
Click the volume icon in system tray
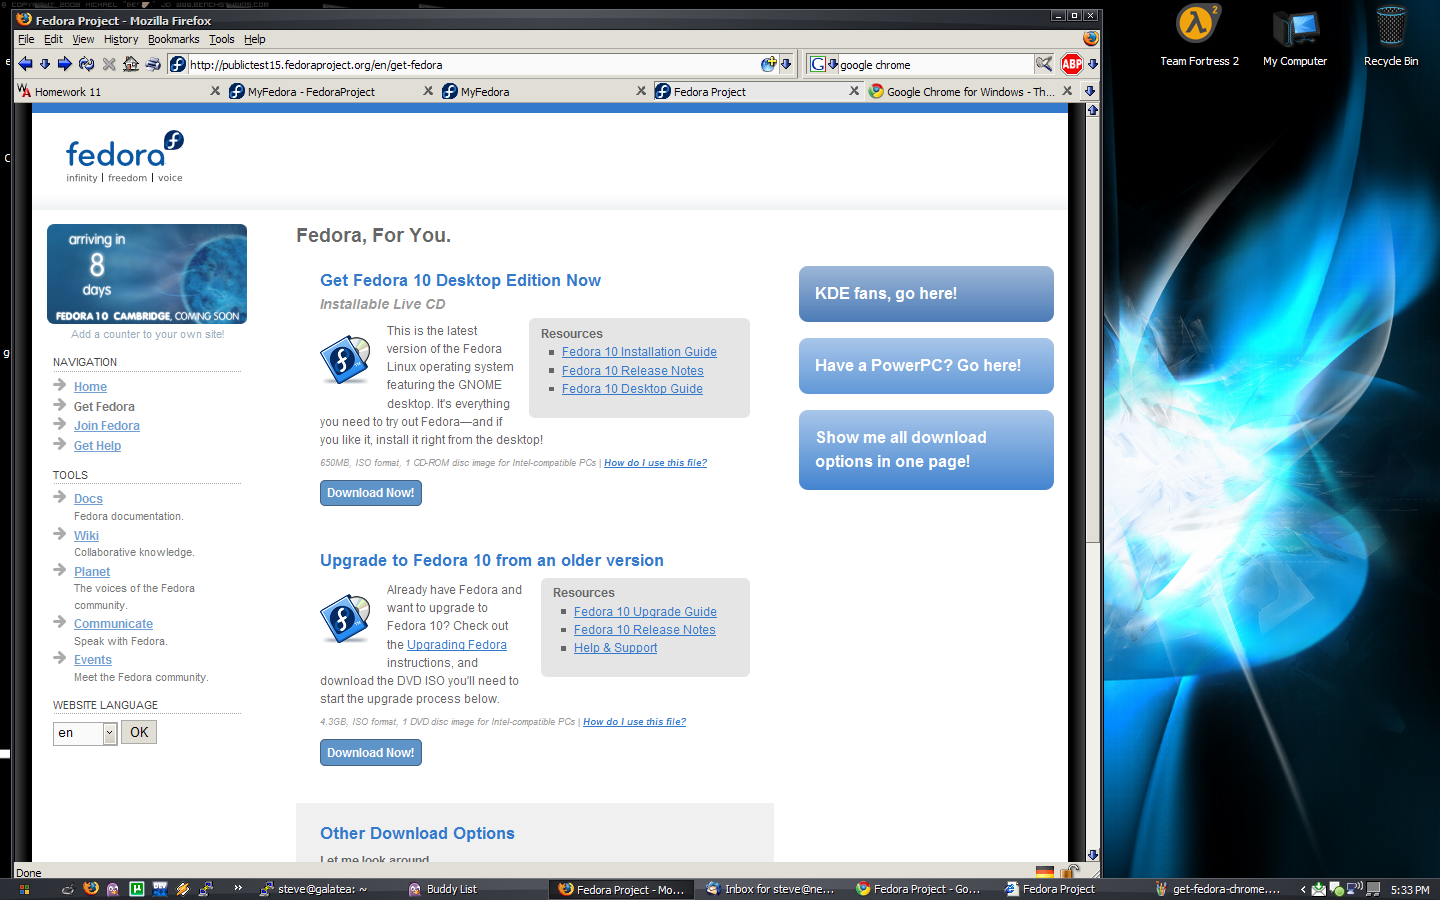[x=1354, y=888]
